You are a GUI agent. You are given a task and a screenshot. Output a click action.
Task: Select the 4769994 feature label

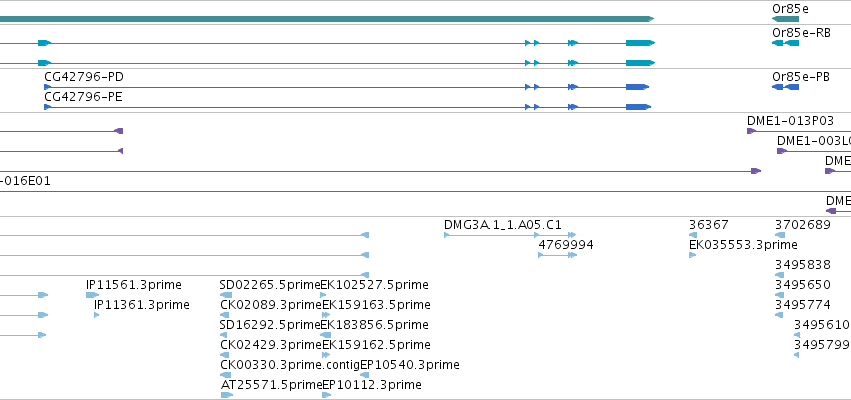[566, 245]
